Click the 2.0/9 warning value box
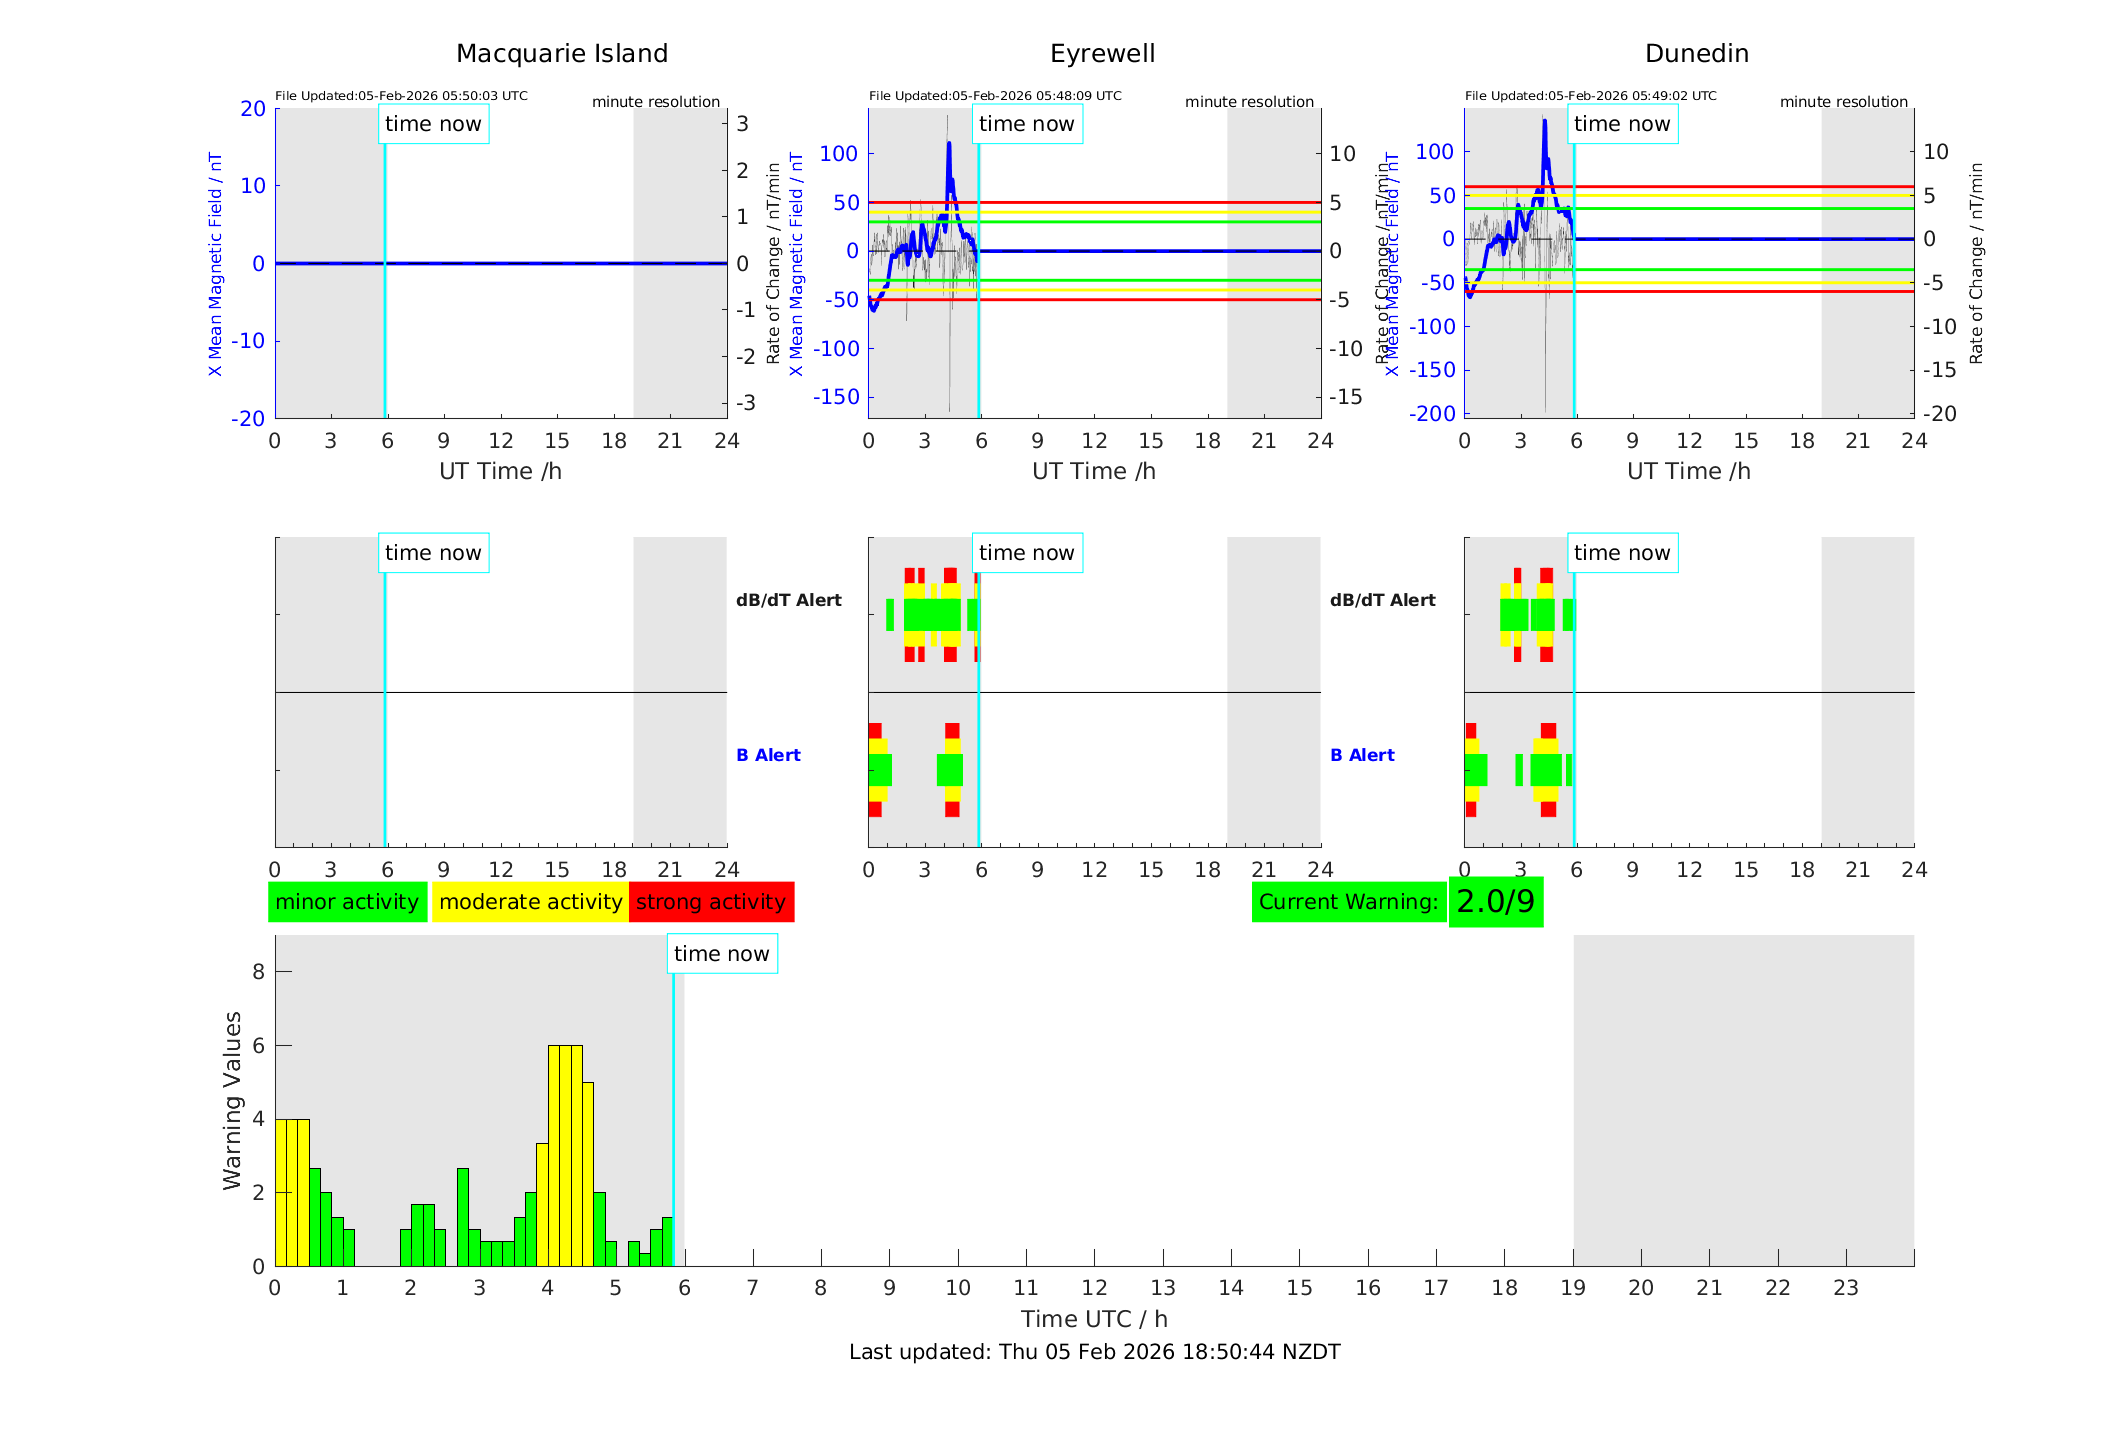The width and height of the screenshot is (2117, 1437). coord(1495,902)
